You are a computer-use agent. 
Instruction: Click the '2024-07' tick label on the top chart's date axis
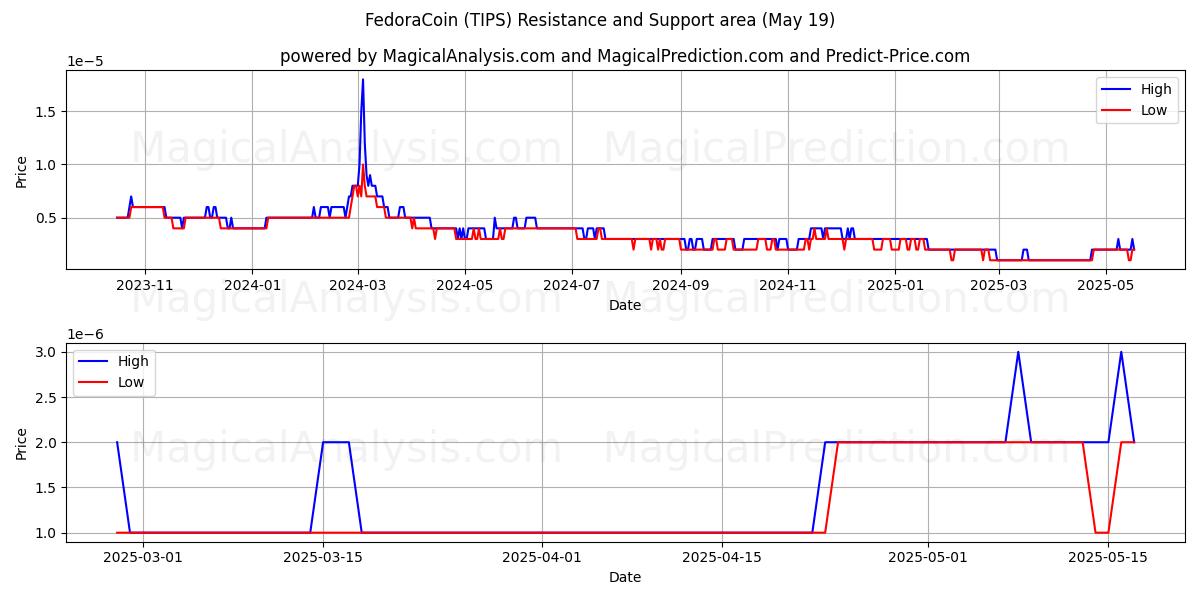[572, 285]
